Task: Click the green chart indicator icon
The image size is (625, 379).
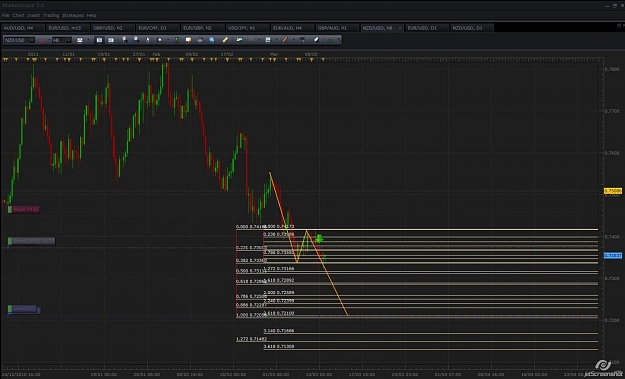Action: click(x=239, y=40)
